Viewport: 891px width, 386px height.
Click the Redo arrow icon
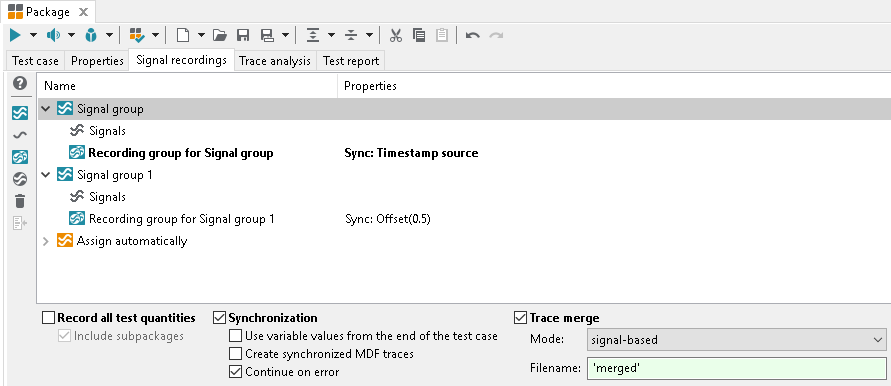(496, 36)
